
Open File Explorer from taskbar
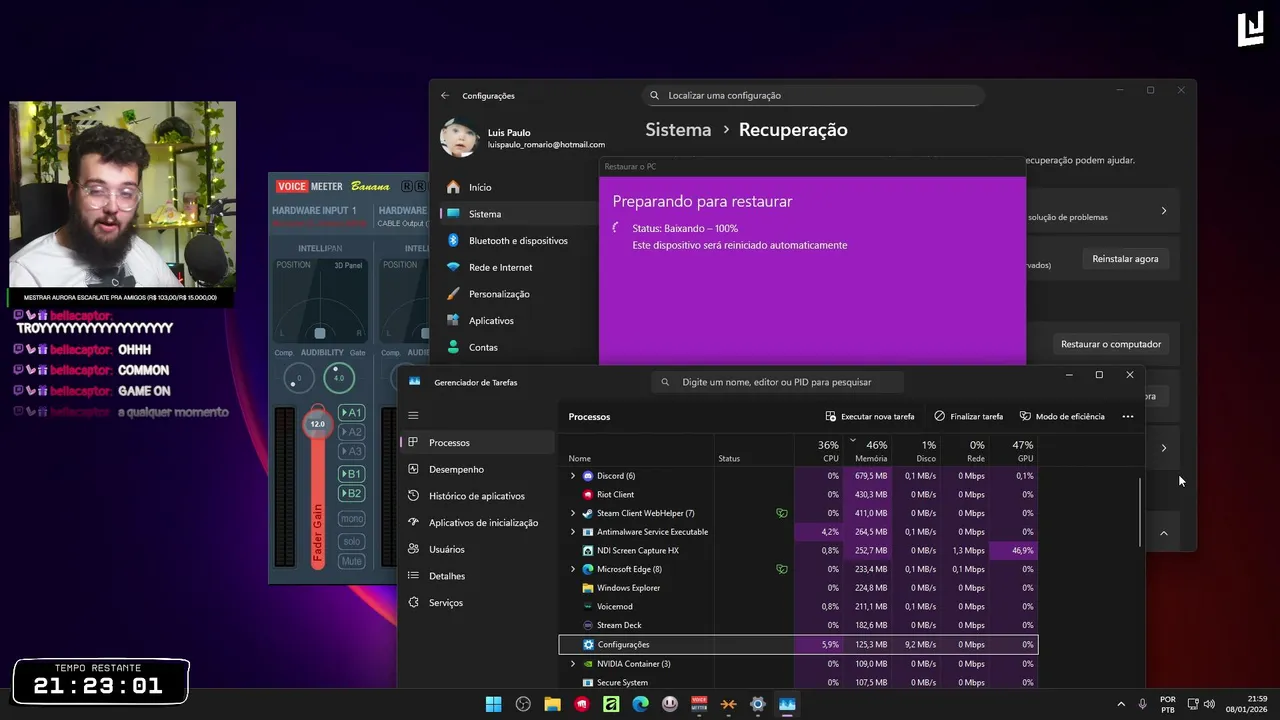pyautogui.click(x=552, y=704)
